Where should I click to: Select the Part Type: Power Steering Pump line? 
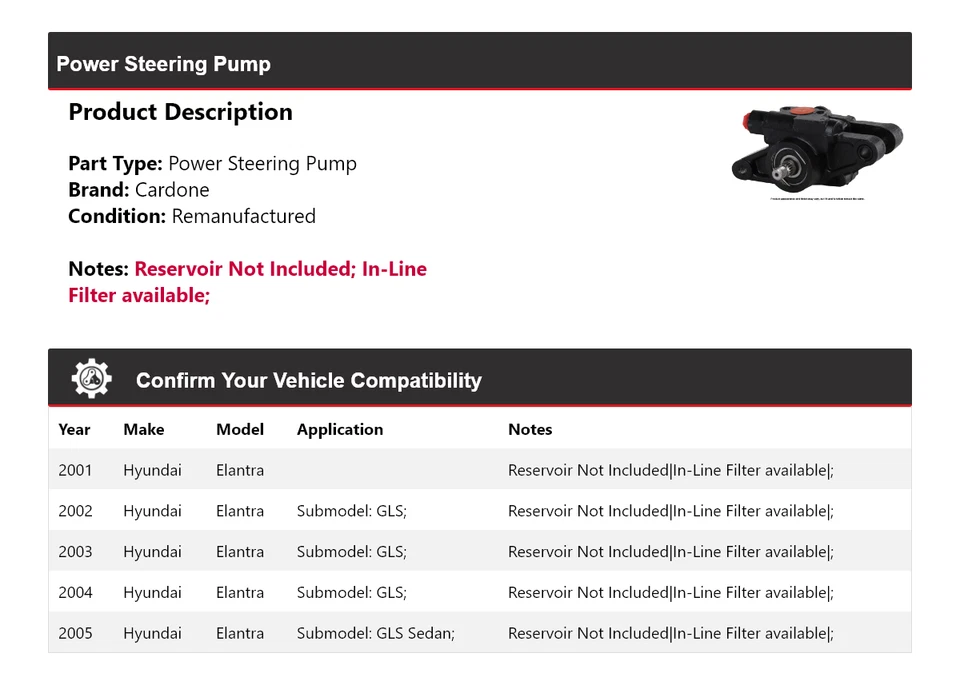[212, 163]
